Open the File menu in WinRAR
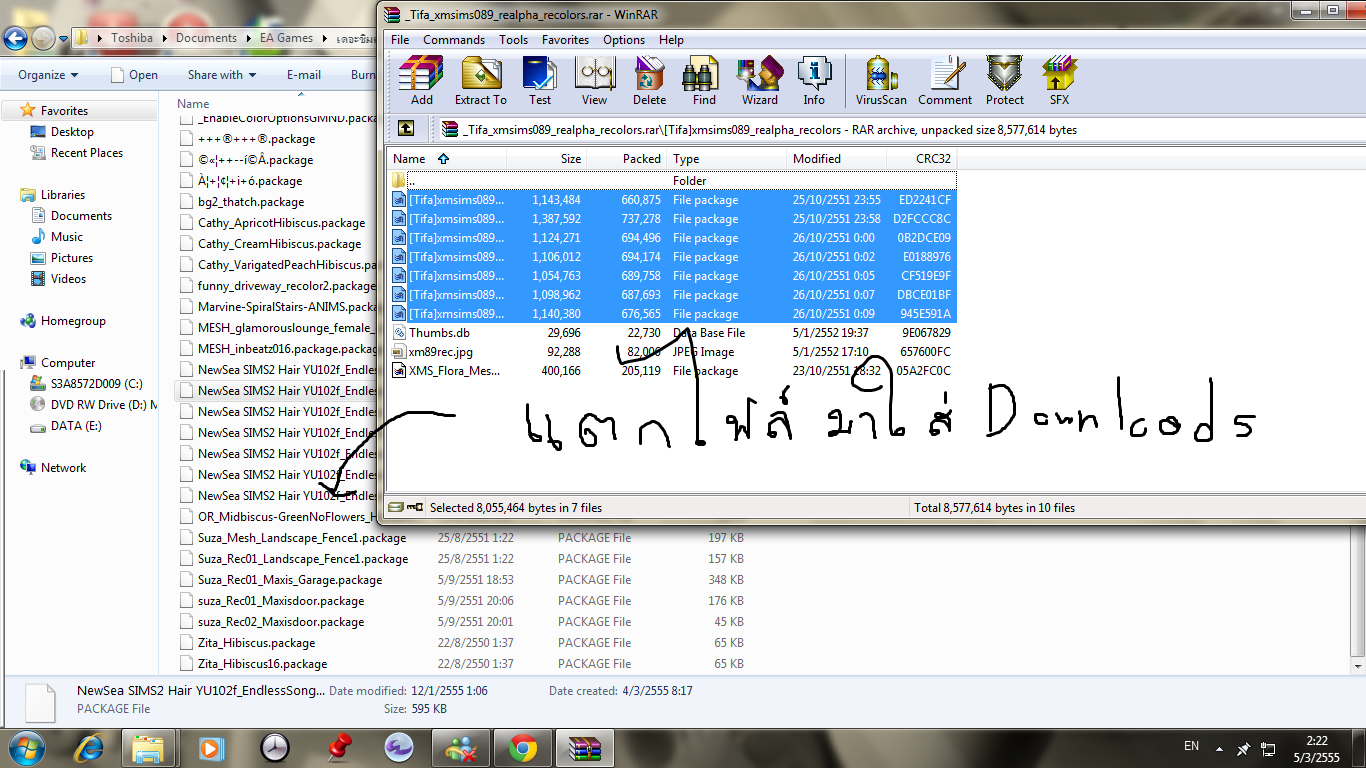Screen dimensions: 1366x768 click(400, 40)
